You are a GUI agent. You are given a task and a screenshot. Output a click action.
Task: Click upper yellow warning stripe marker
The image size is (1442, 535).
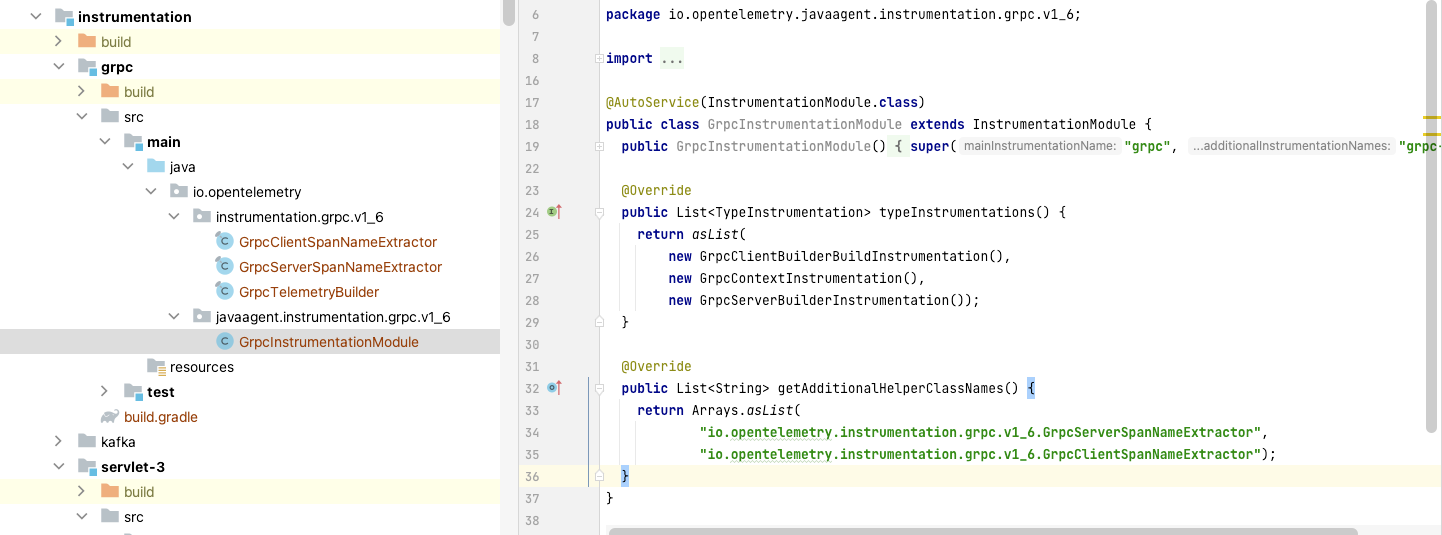(x=1432, y=118)
